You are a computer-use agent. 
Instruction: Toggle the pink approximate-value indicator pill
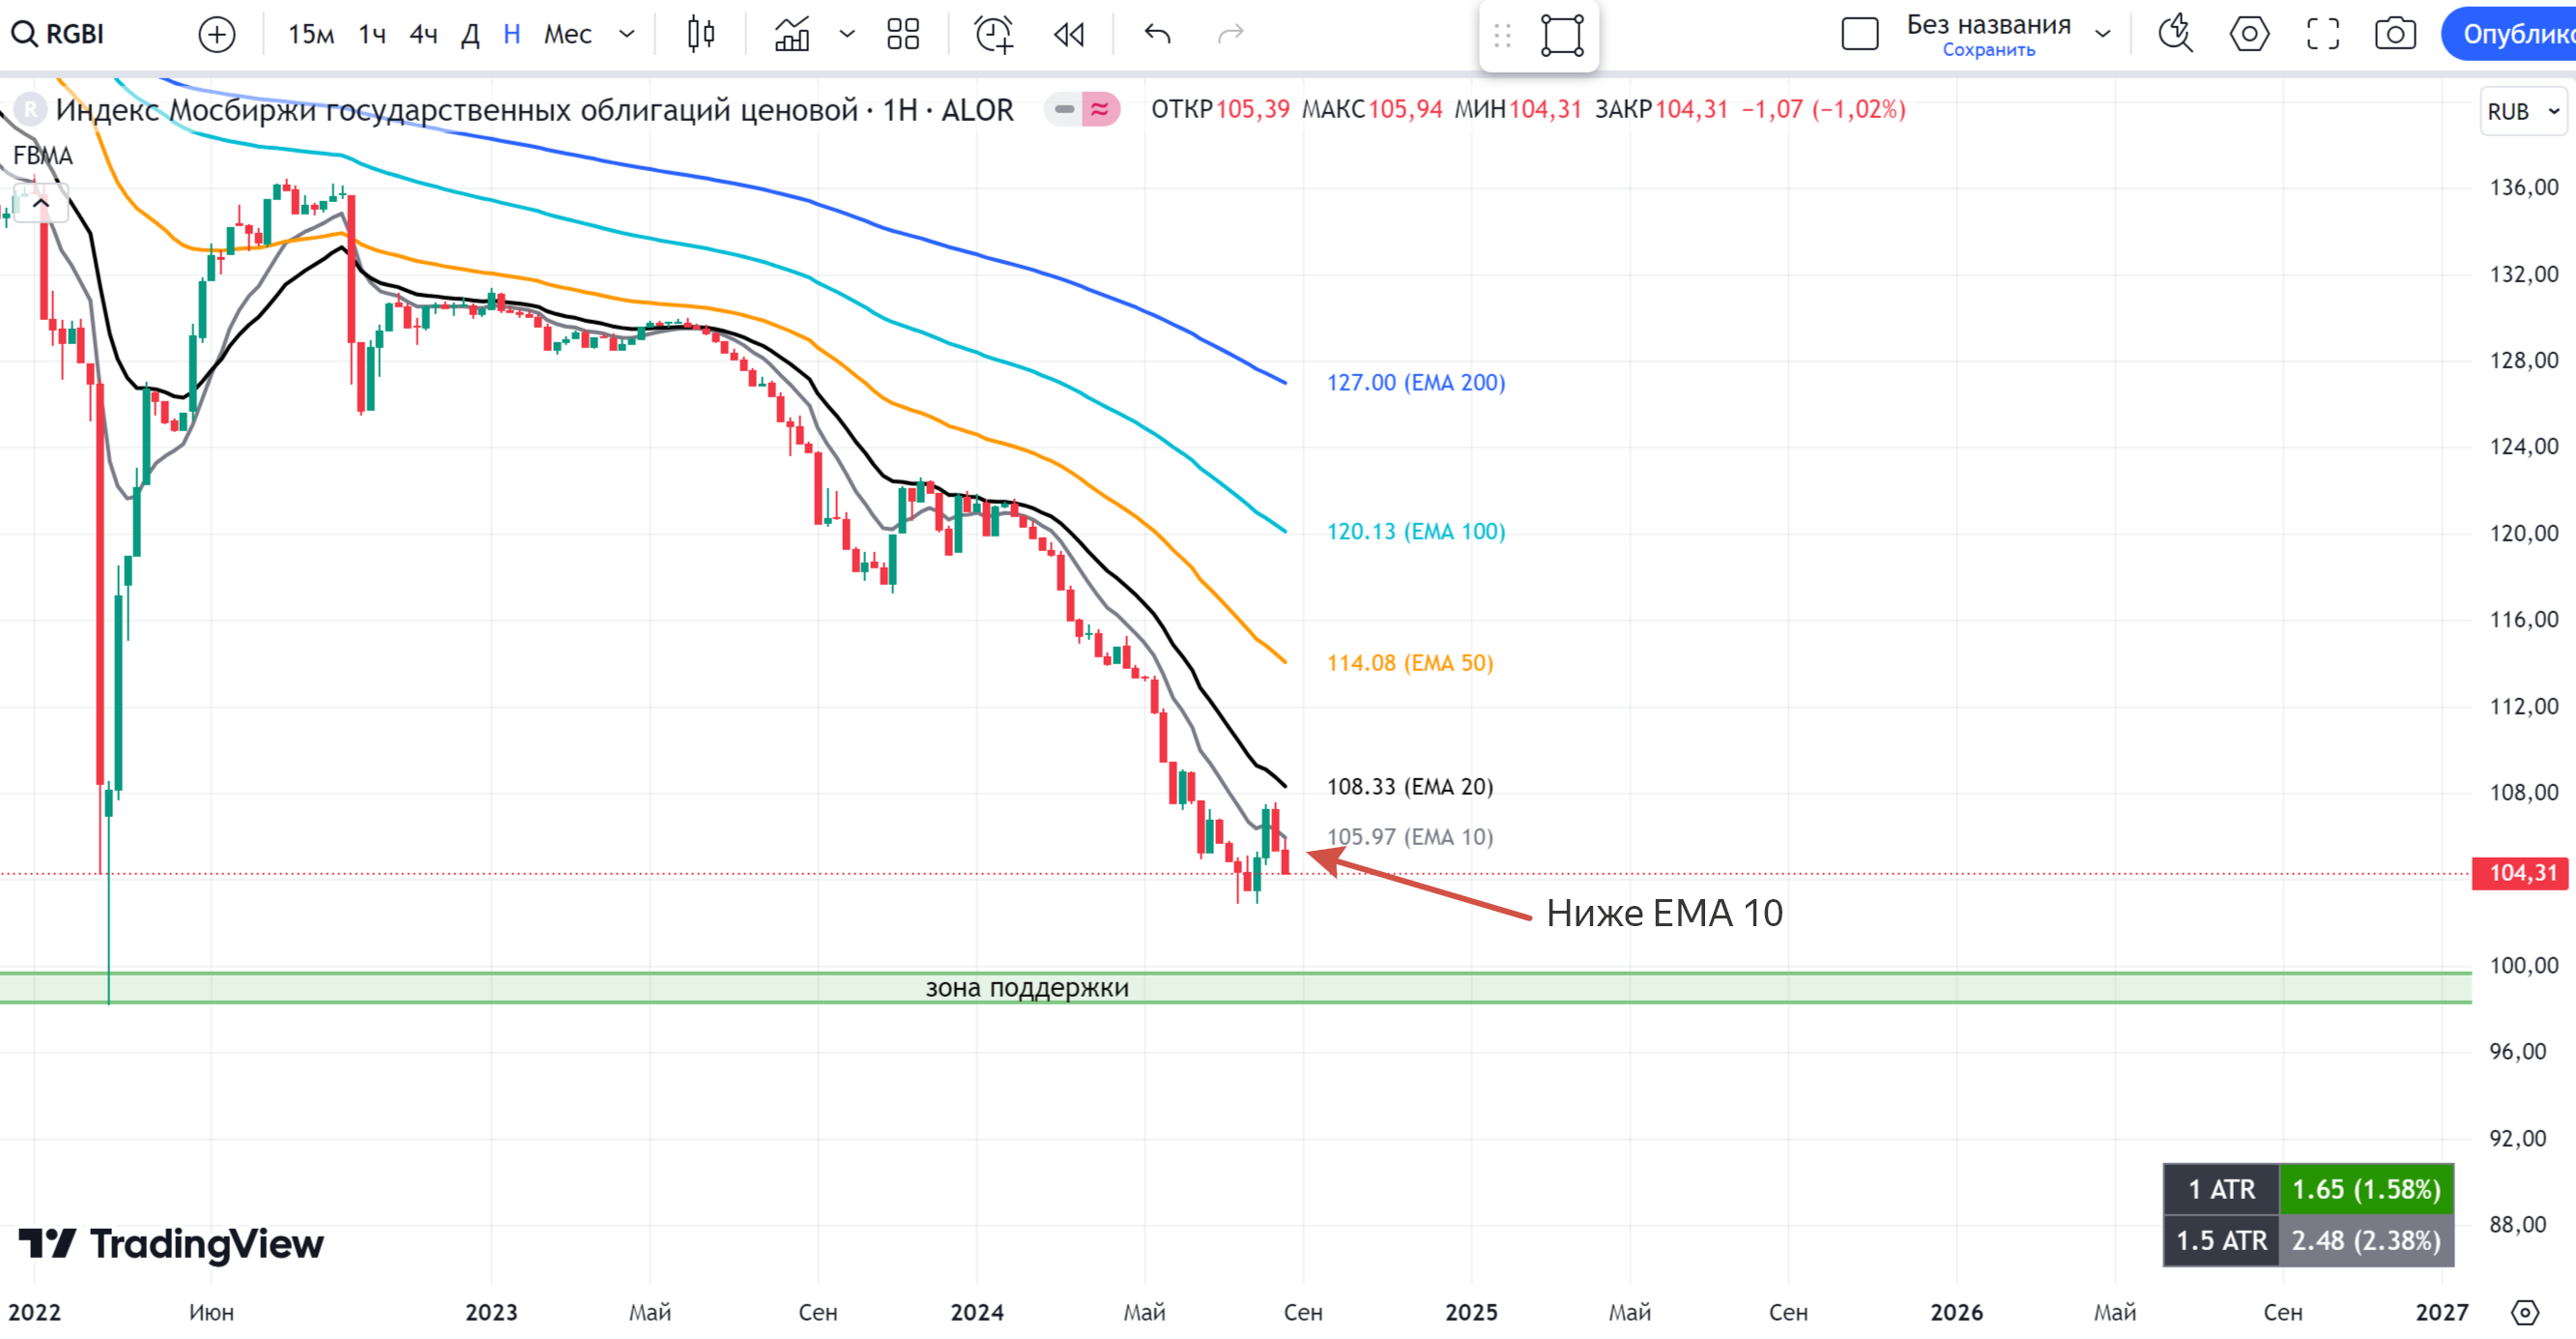pos(1100,109)
